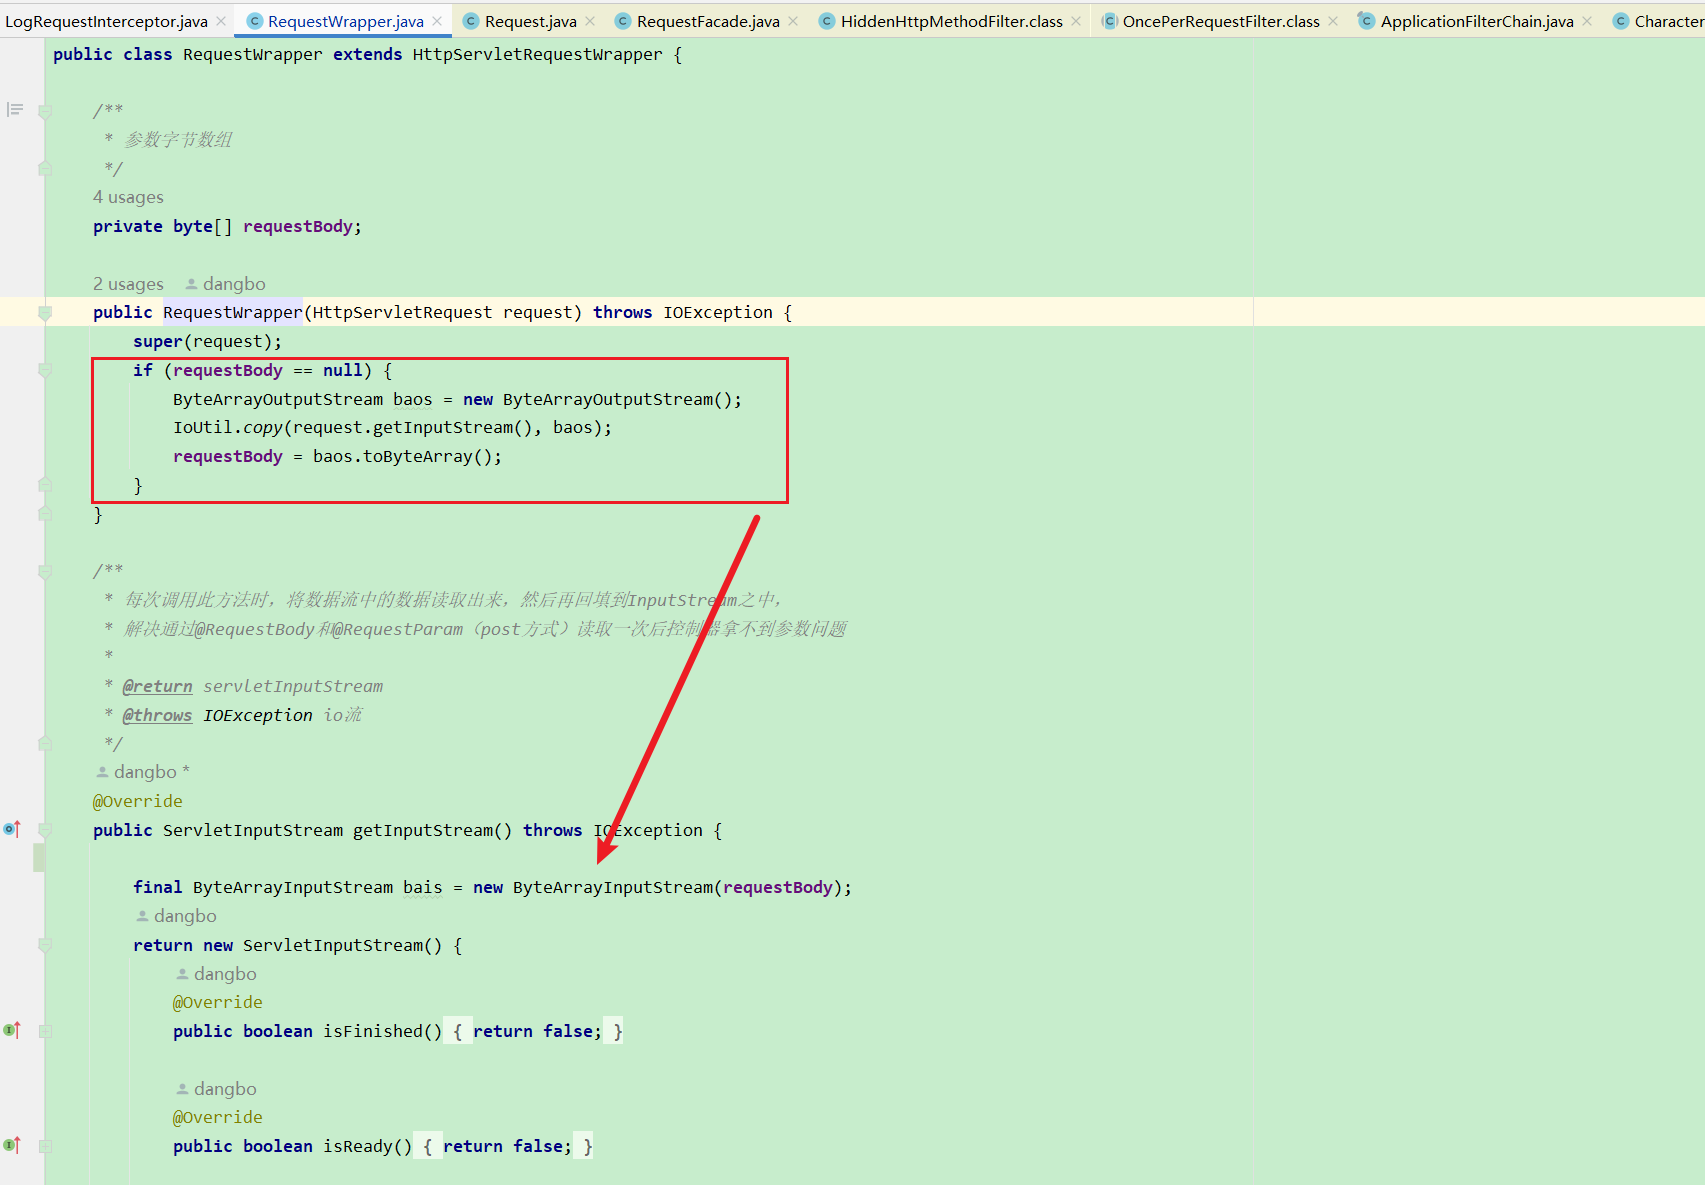Click the implements gutter icon beside isFinished()
Viewport: 1705px width, 1185px height.
point(12,1030)
